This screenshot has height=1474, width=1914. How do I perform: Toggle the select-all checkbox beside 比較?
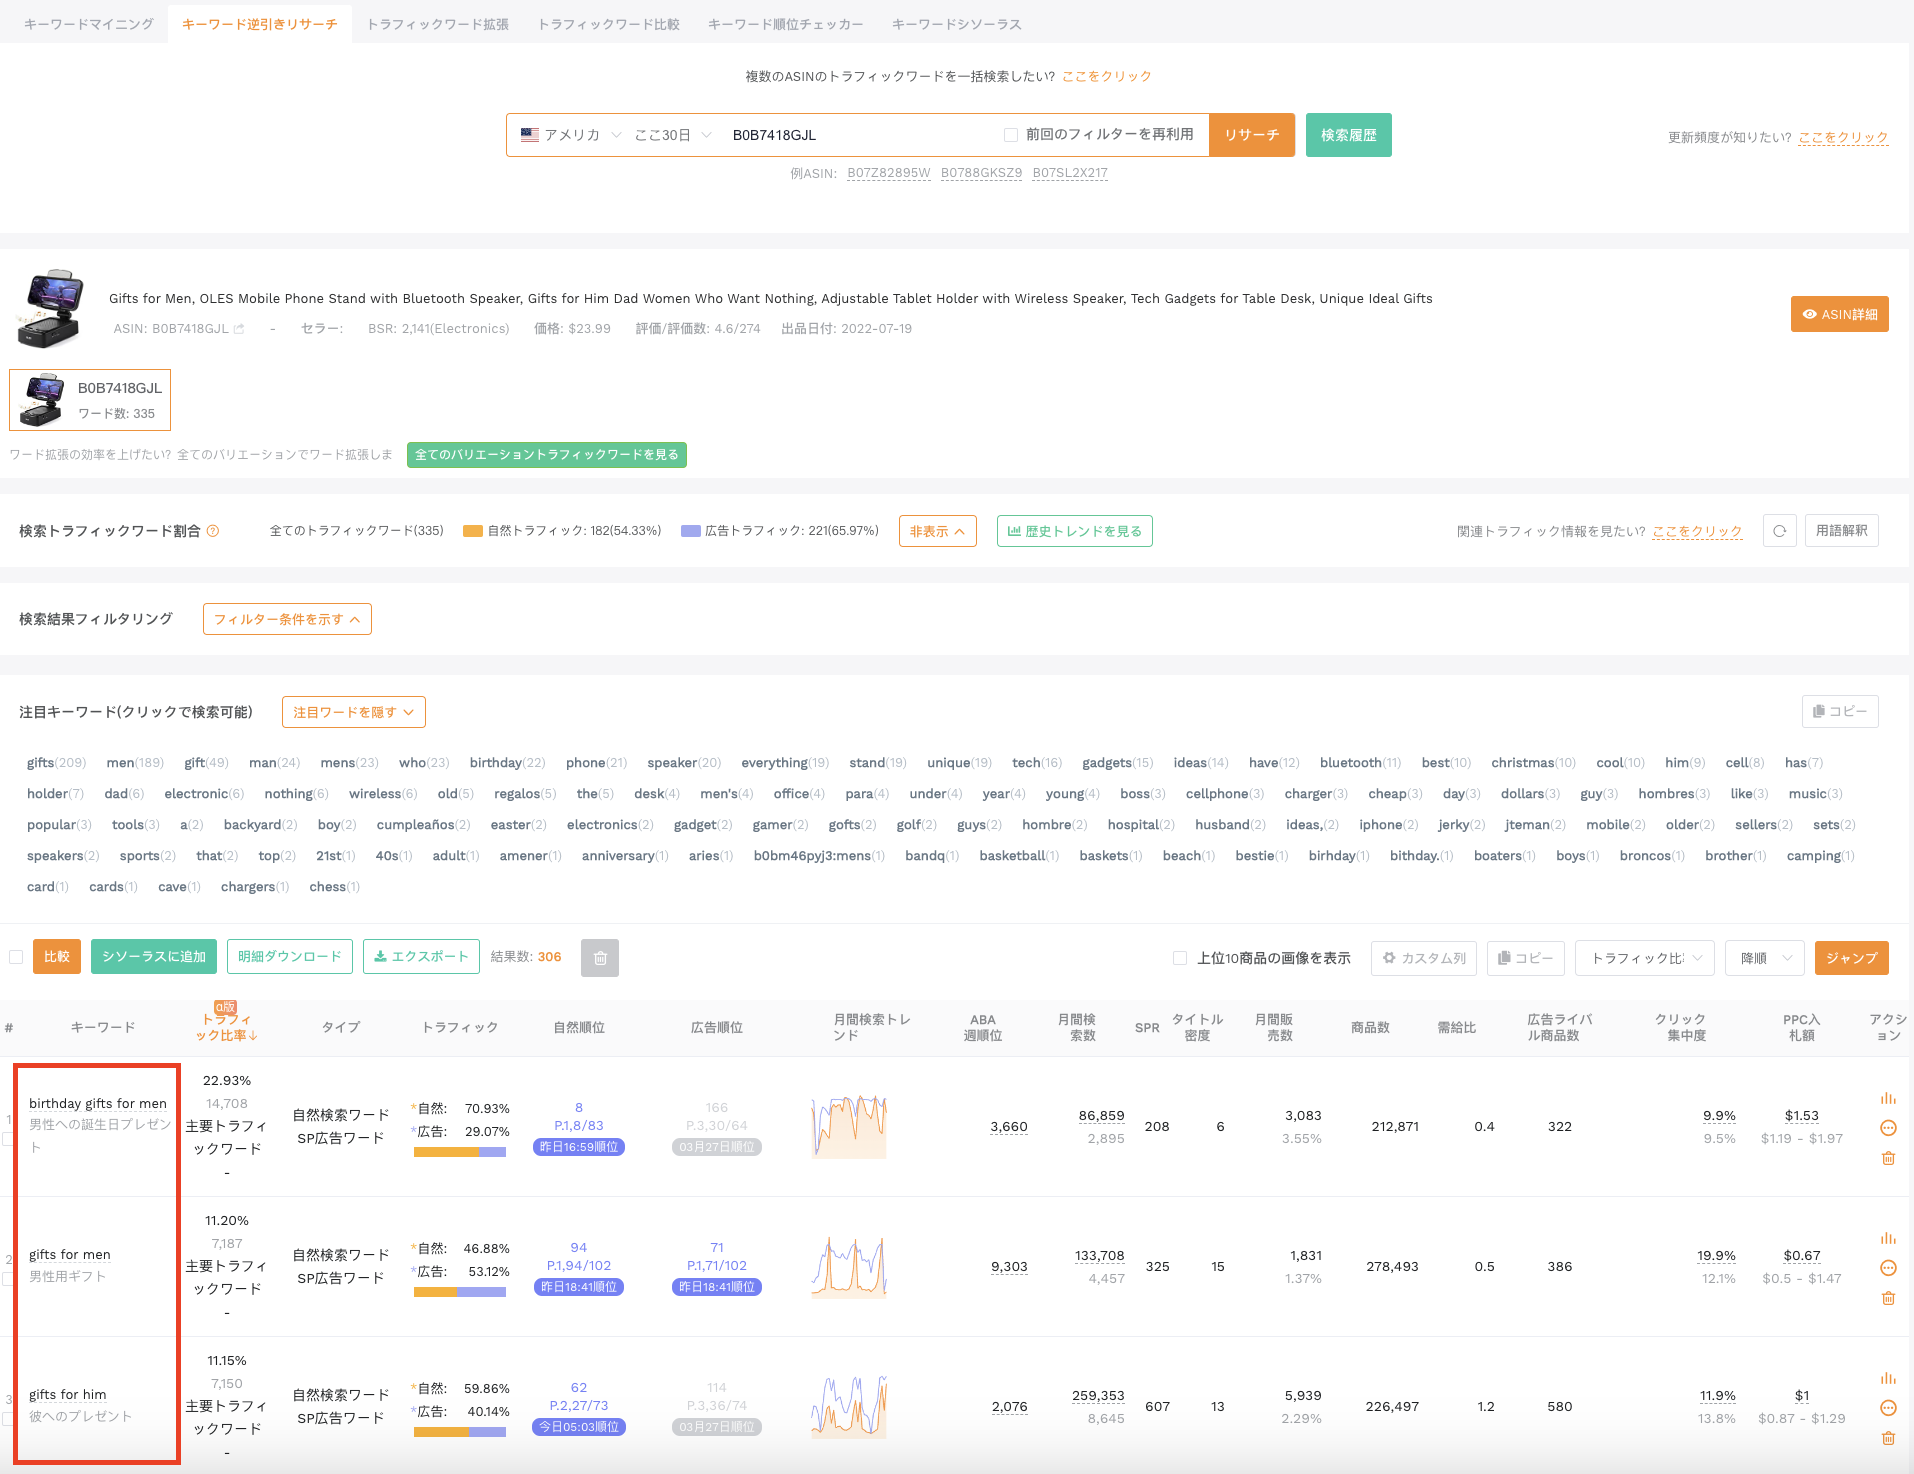coord(16,957)
